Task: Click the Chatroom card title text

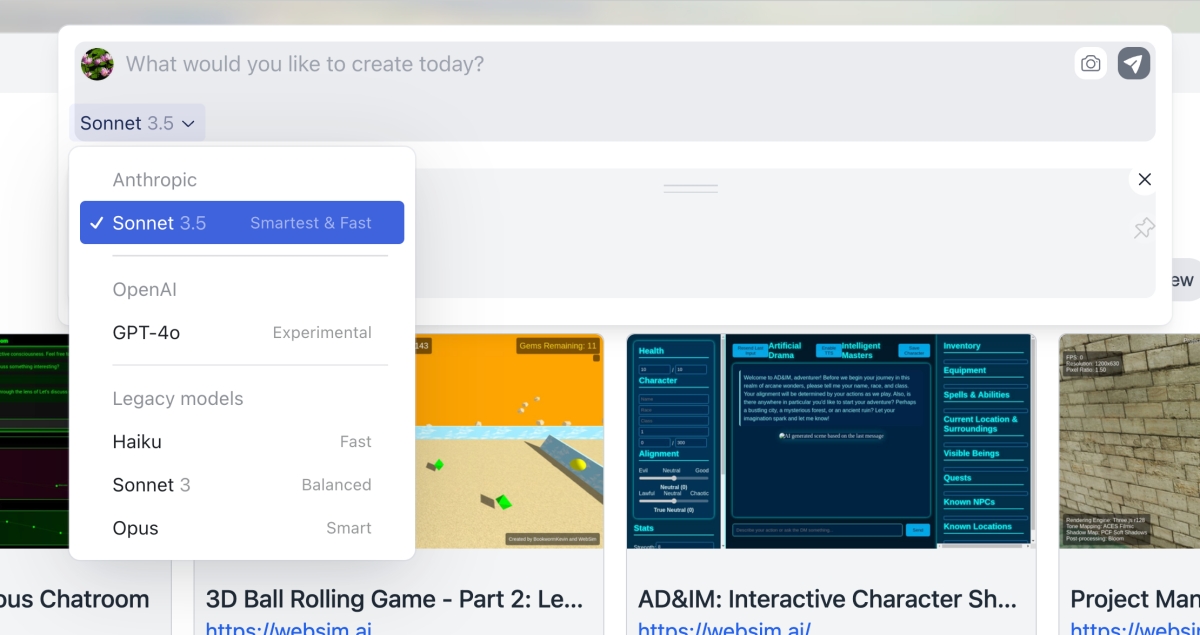Action: [x=75, y=599]
